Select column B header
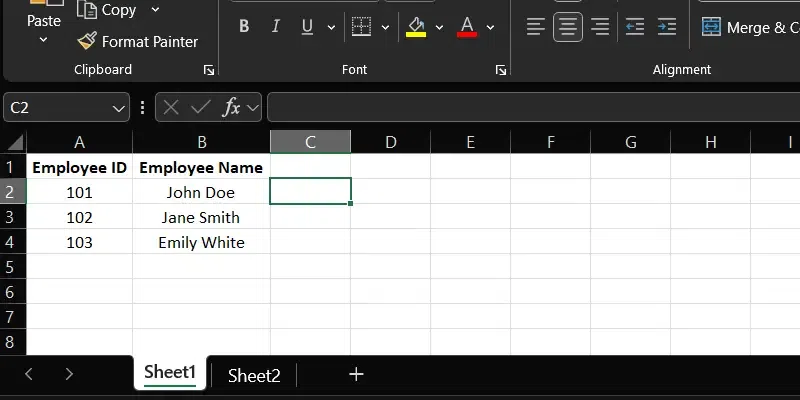Screen dimensions: 800x400 202,142
